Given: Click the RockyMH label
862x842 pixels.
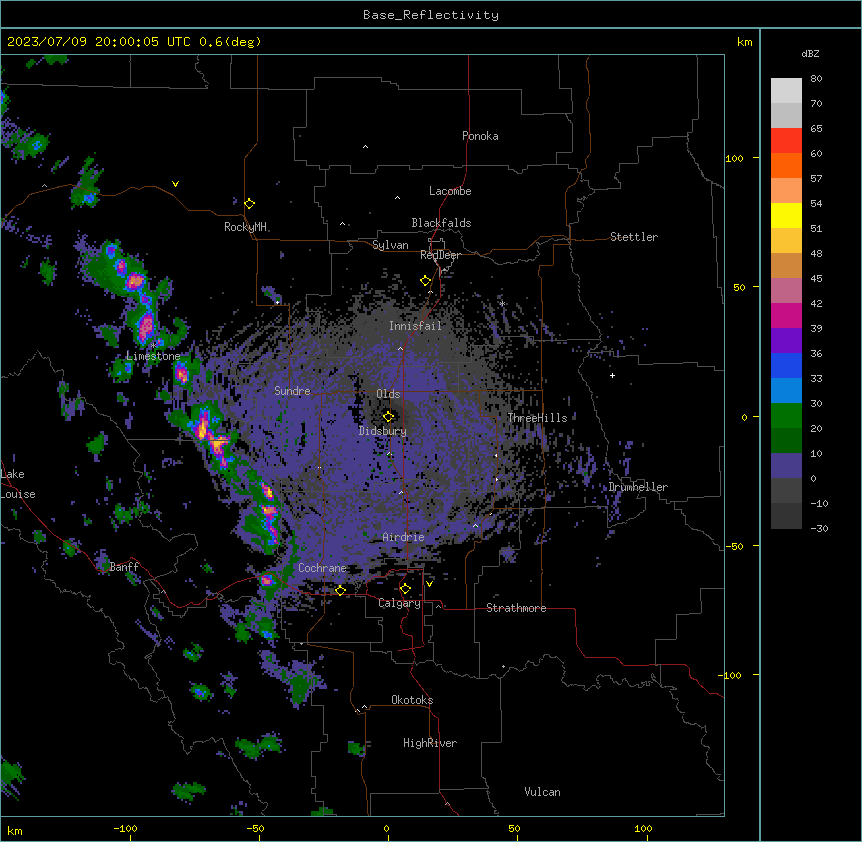Looking at the screenshot, I should point(245,227).
